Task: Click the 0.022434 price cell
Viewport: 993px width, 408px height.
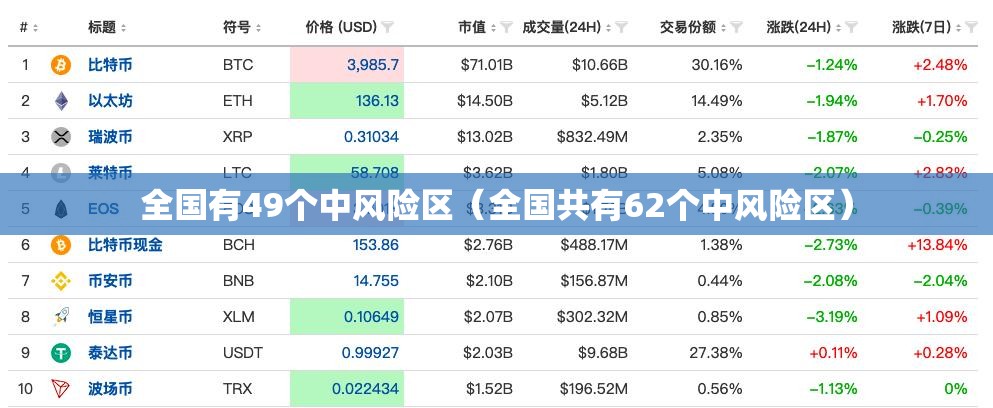Action: [x=347, y=388]
